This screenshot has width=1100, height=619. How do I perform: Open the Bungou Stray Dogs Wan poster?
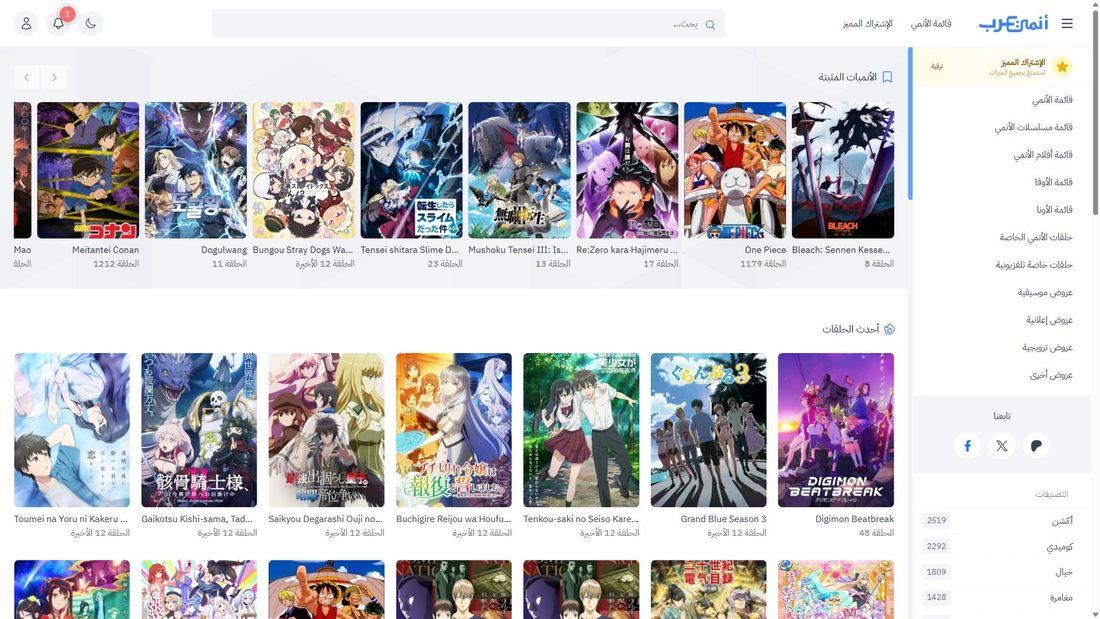pyautogui.click(x=304, y=171)
